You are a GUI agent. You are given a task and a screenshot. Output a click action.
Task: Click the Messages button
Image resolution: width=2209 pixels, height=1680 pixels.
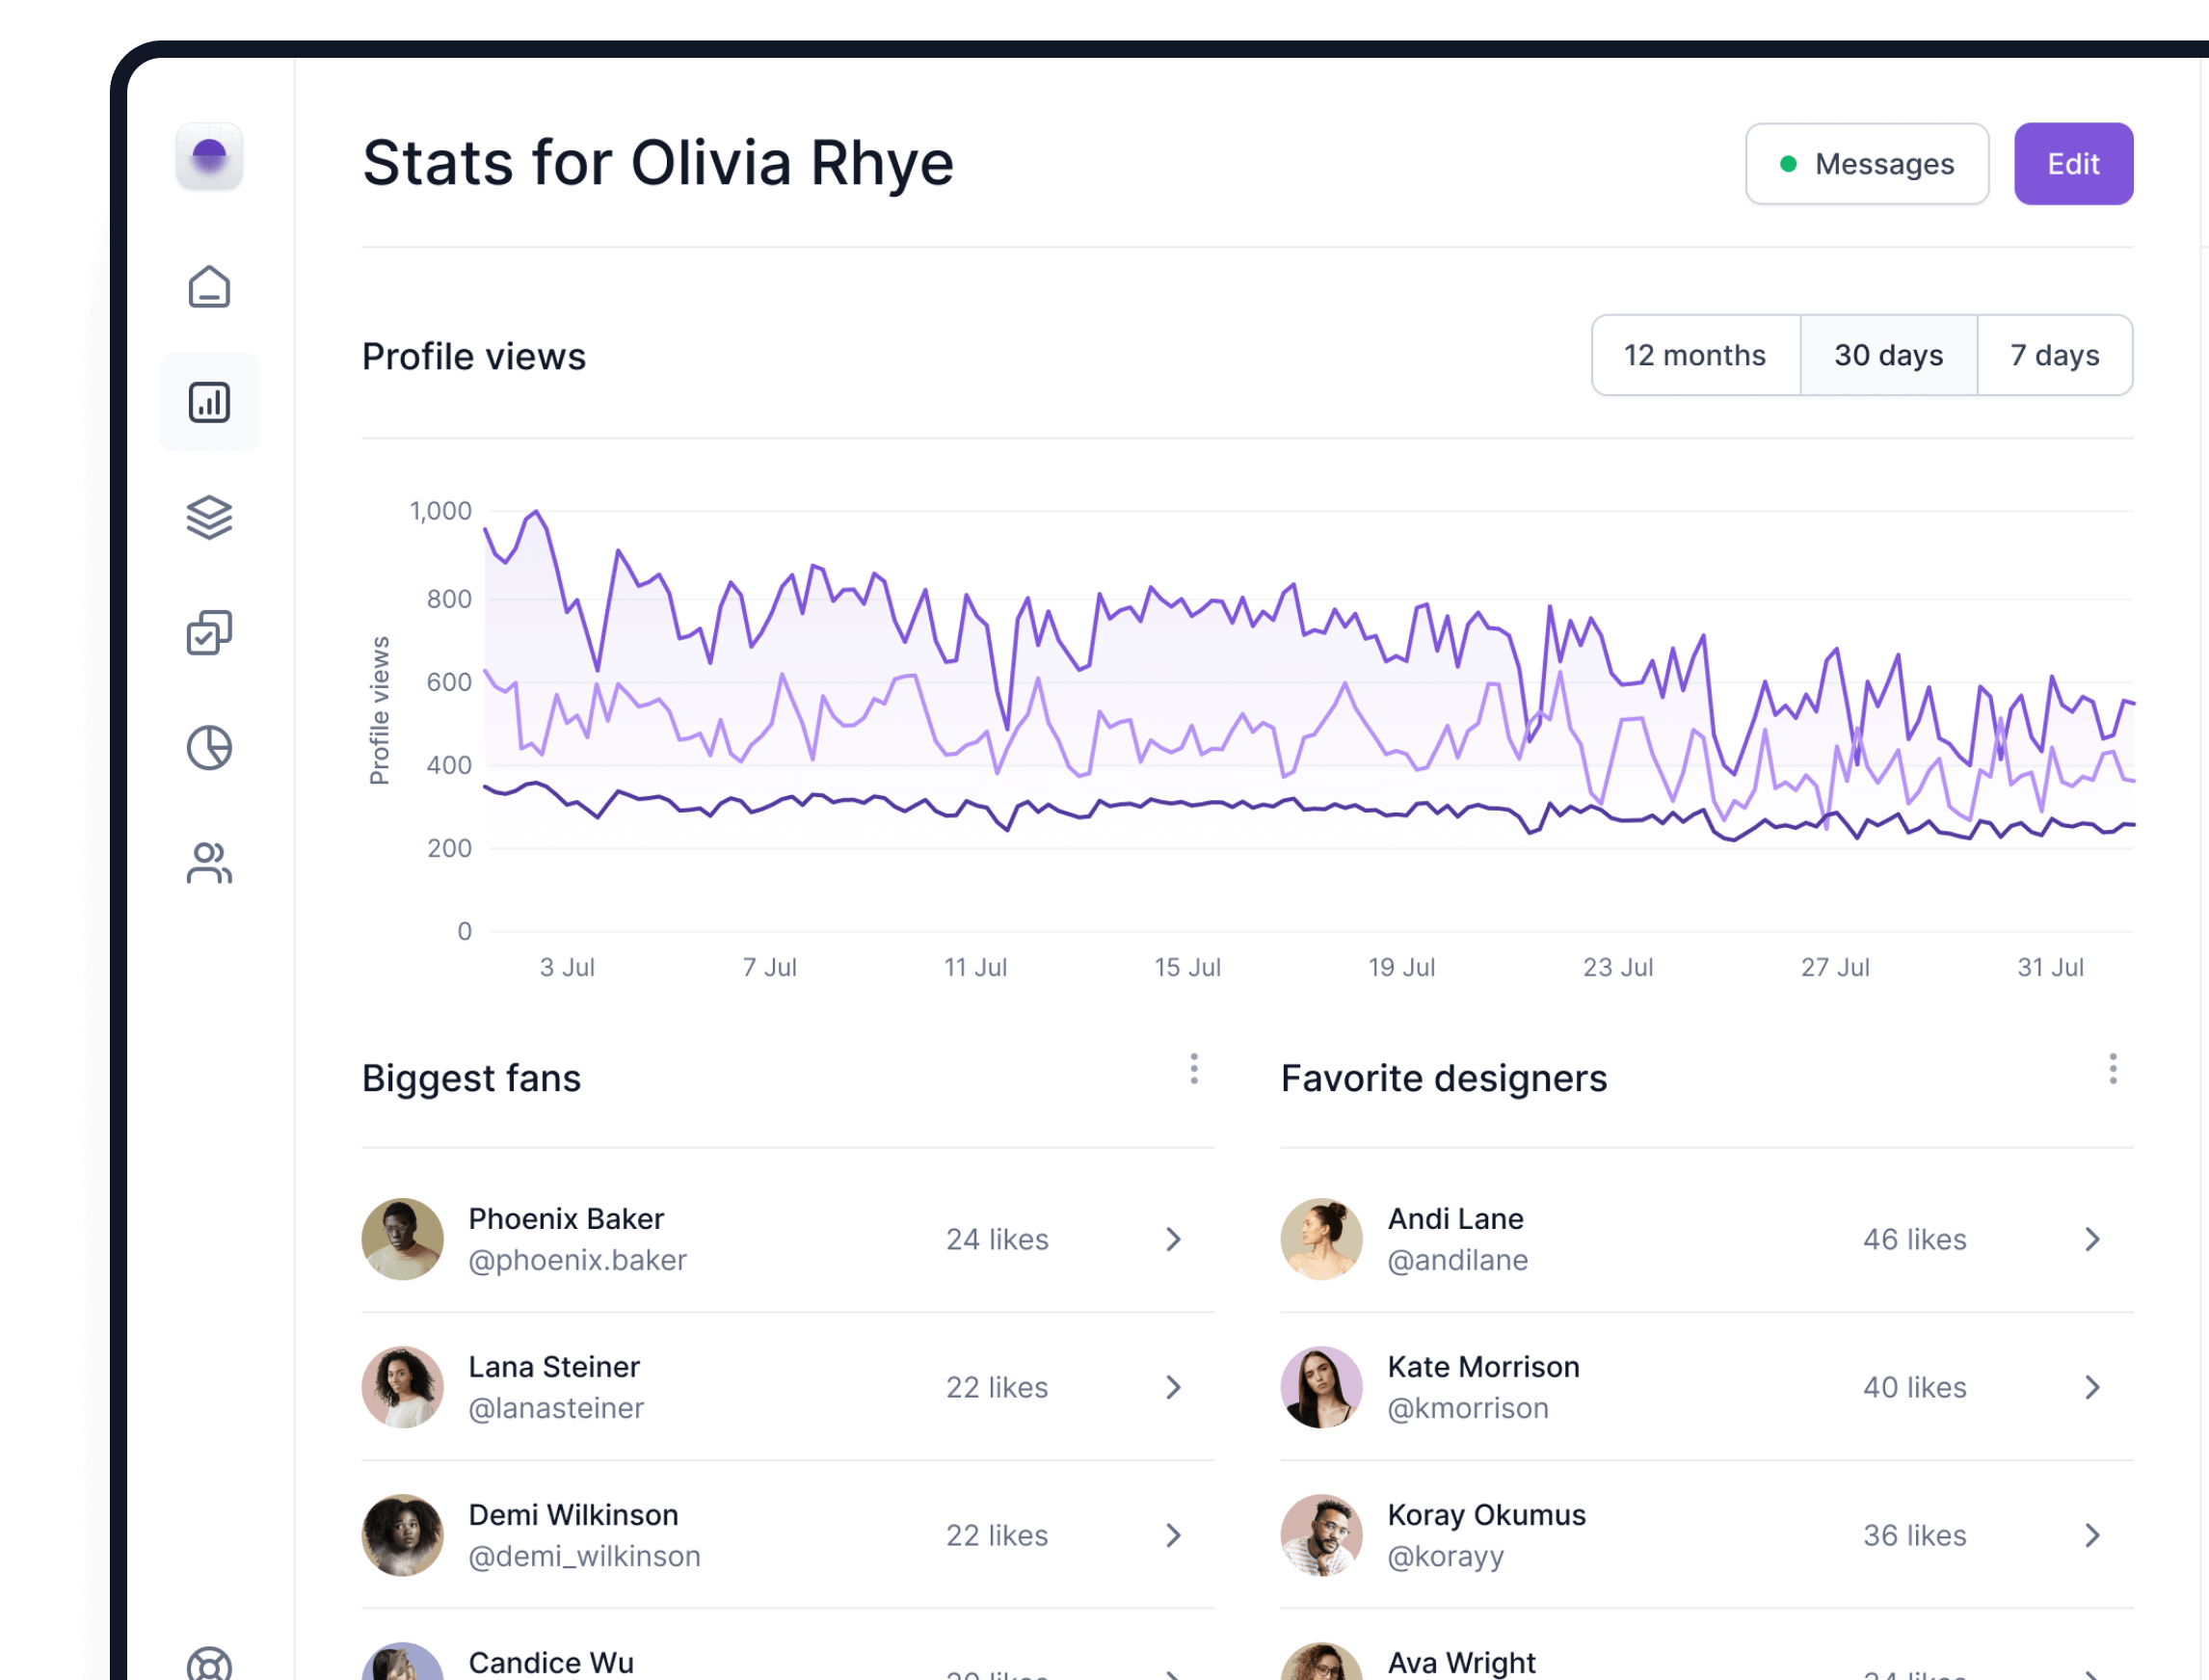pyautogui.click(x=1866, y=164)
